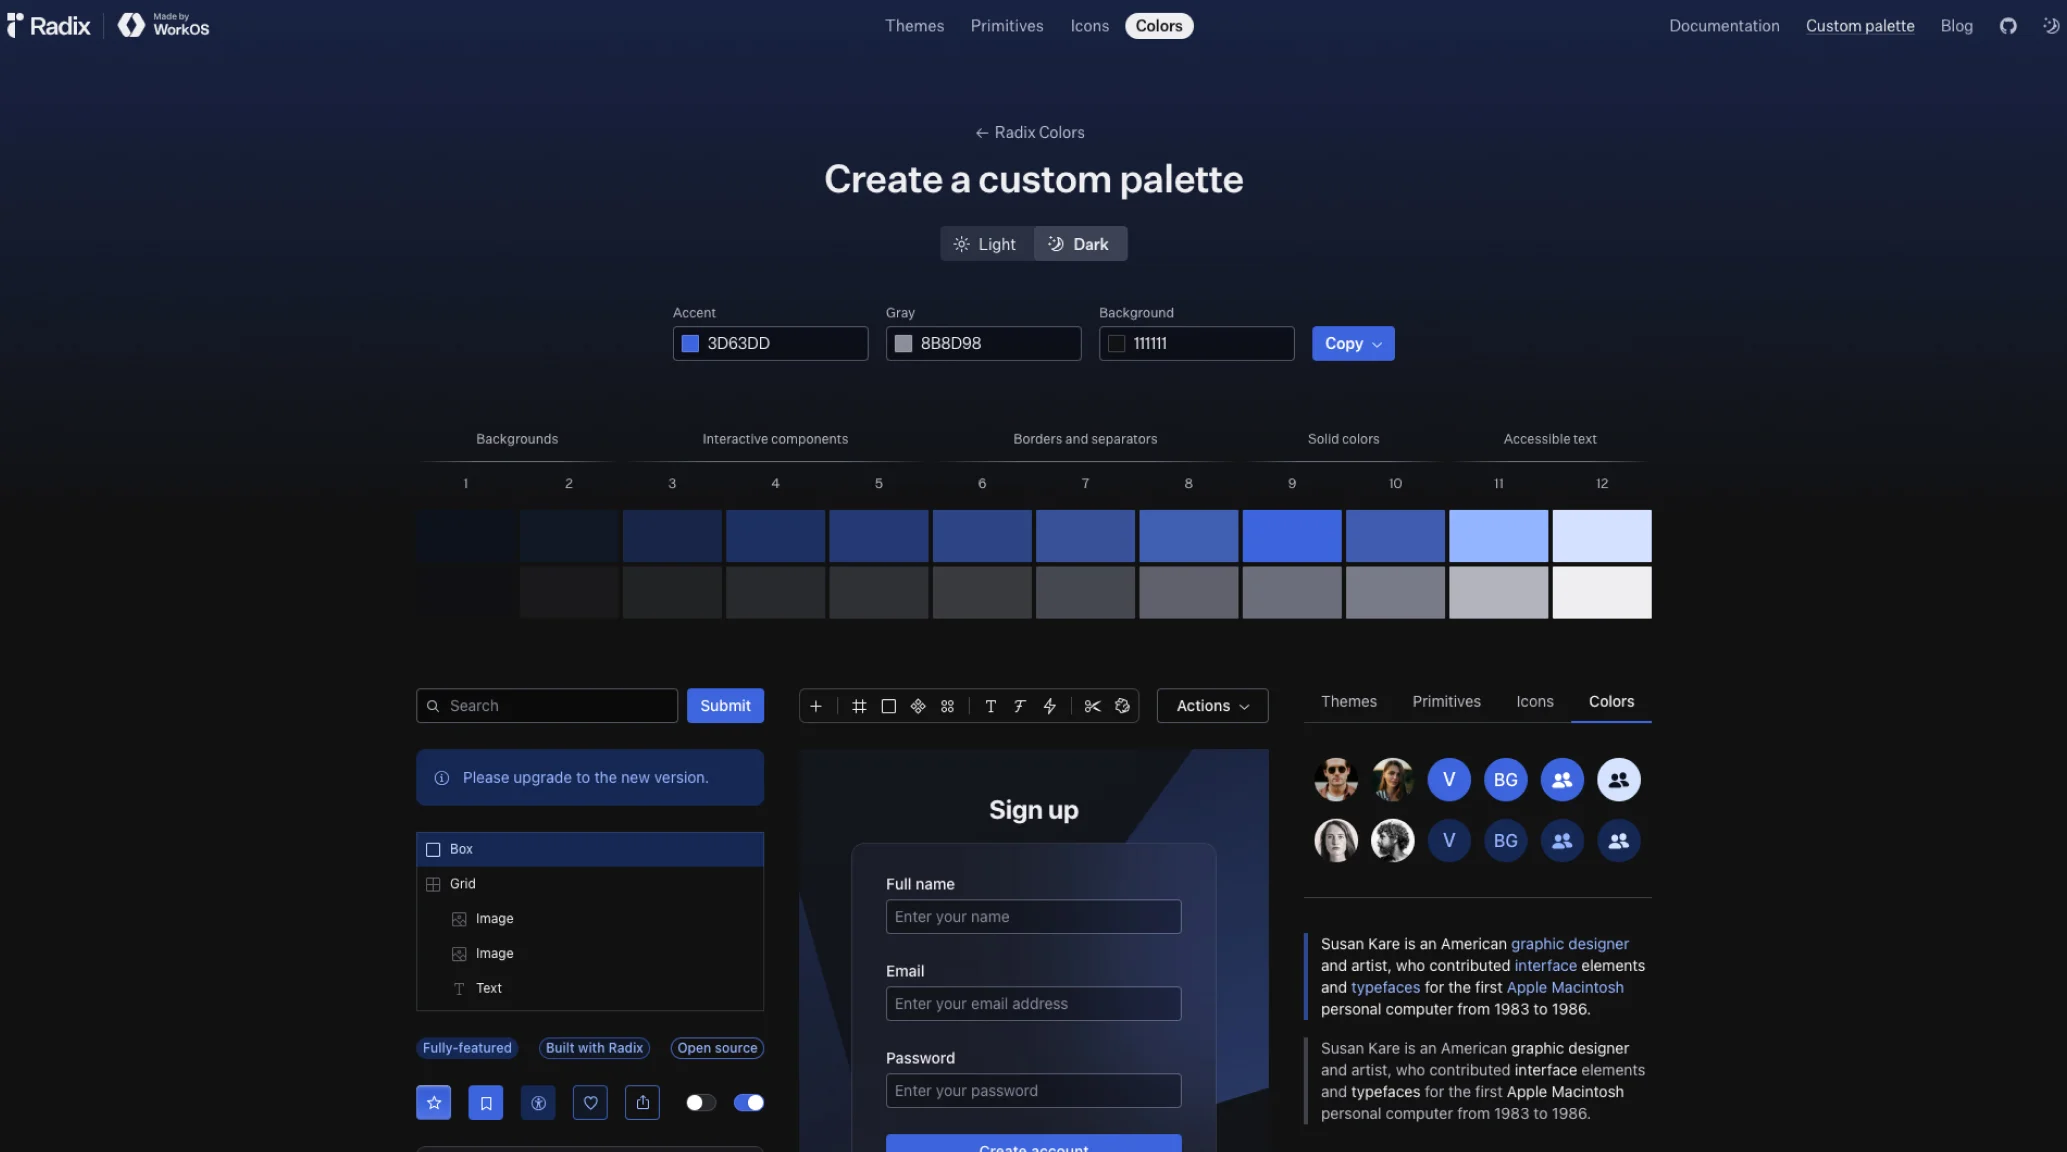Viewport: 2067px width, 1152px height.
Task: Open the GitHub icon in the header
Action: click(2008, 26)
